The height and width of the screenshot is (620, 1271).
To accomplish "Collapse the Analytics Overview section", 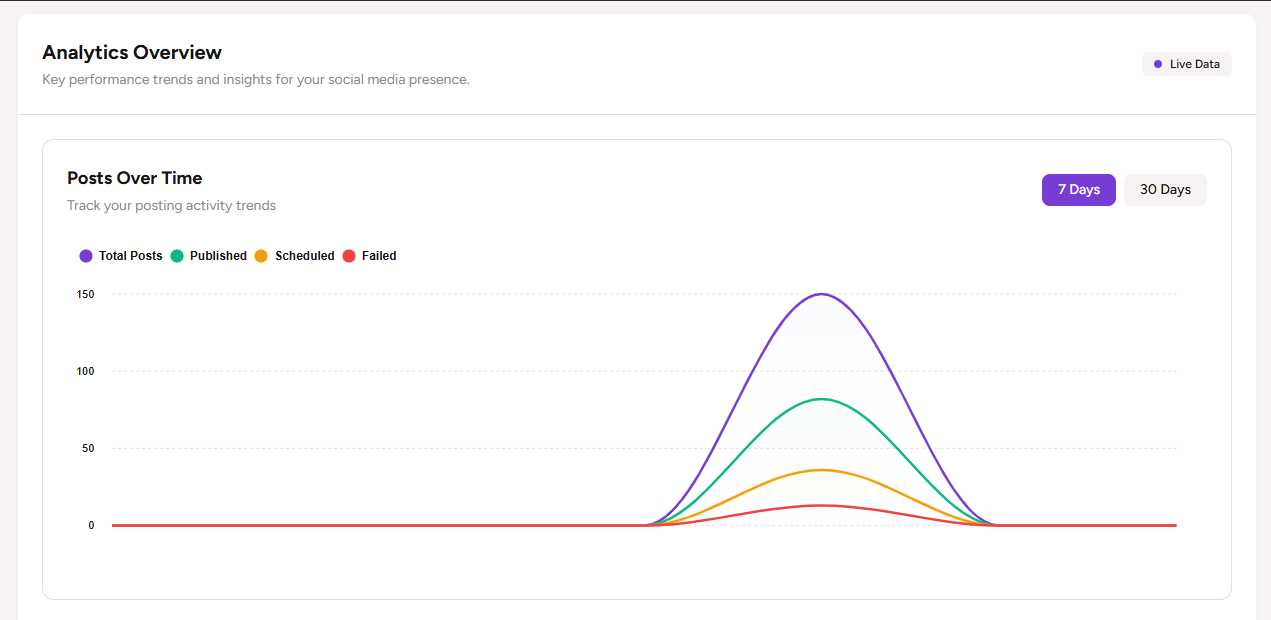I will 132,52.
